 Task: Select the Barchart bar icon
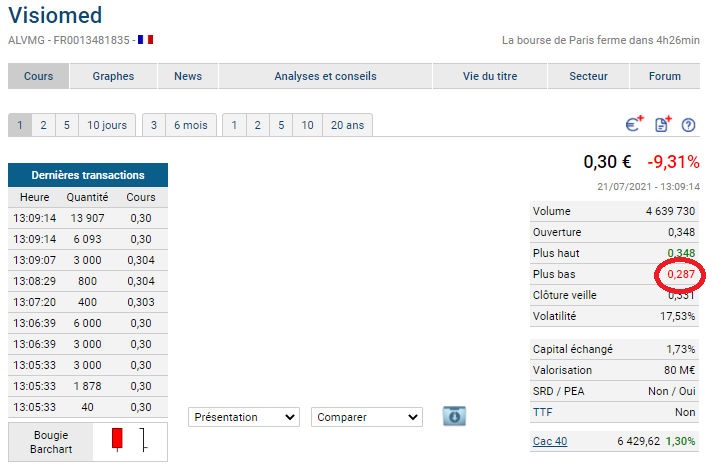(144, 440)
